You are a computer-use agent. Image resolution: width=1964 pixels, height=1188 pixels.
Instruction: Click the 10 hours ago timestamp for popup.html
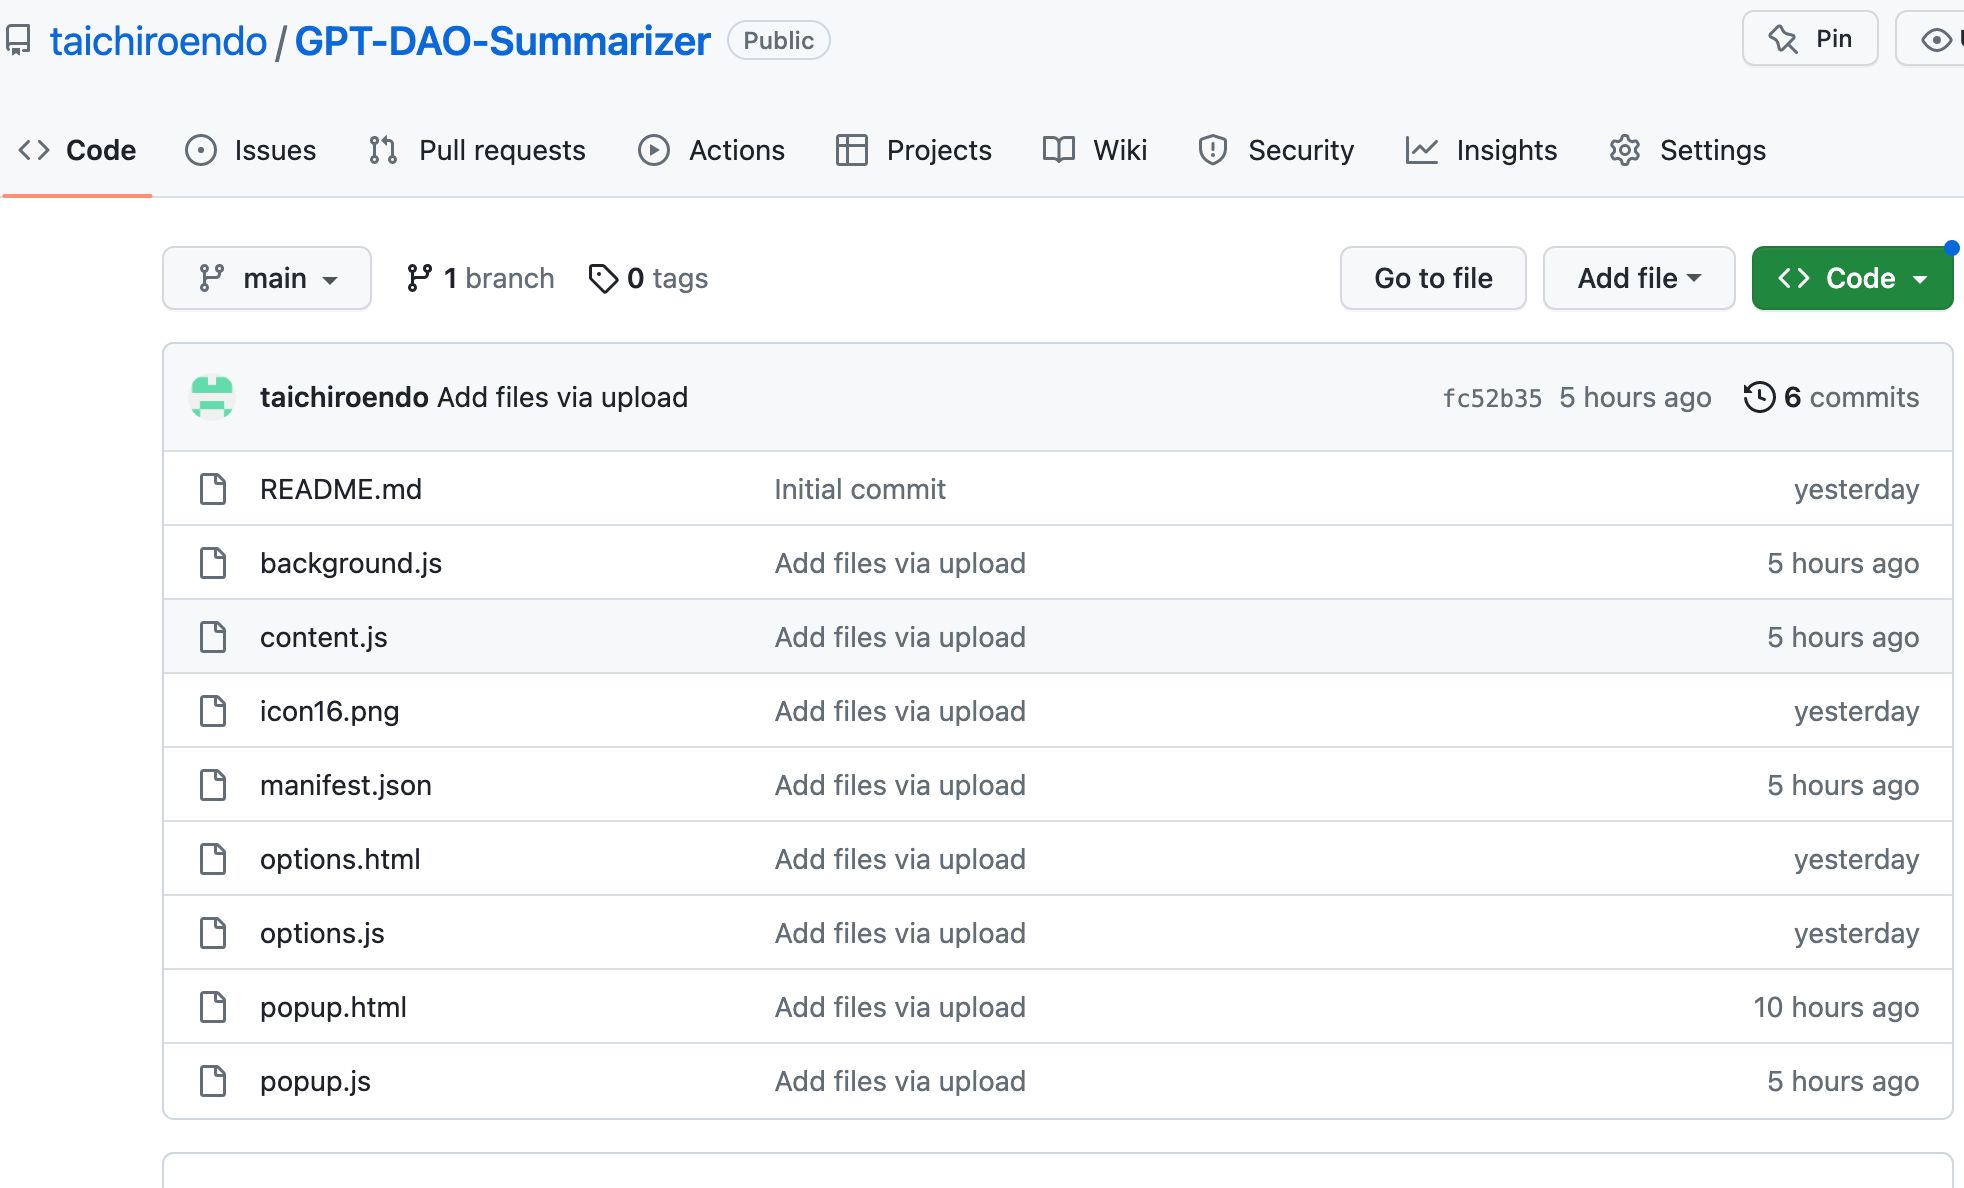(x=1836, y=1007)
